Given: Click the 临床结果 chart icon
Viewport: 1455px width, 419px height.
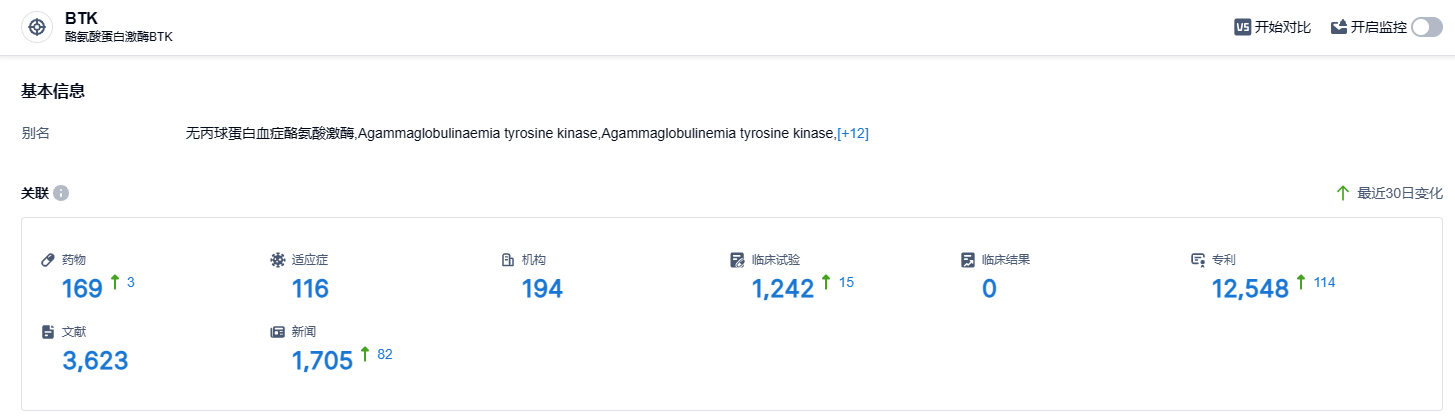Looking at the screenshot, I should point(968,260).
